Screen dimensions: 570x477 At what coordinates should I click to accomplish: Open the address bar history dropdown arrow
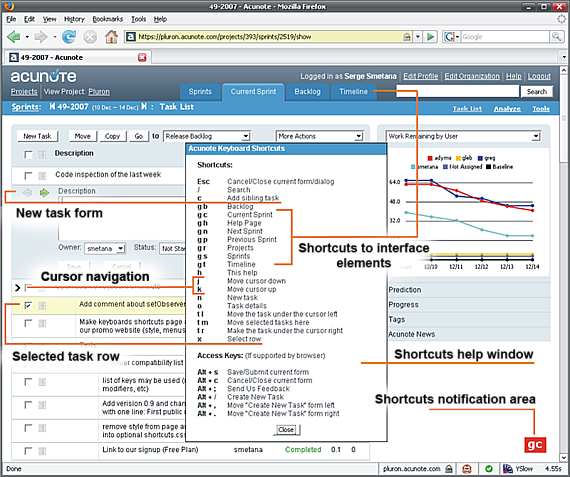click(418, 37)
